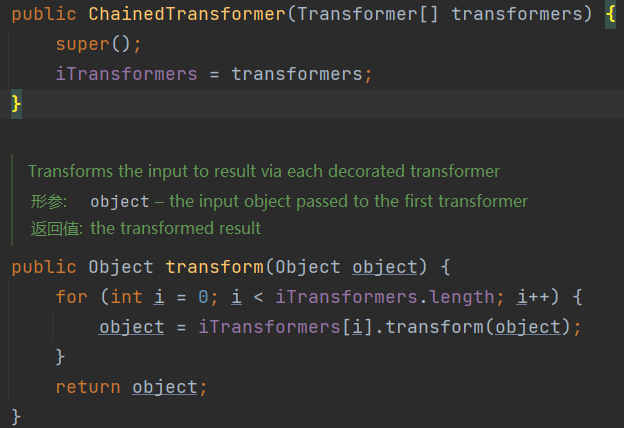Click the highlighted opening brace of the constructor
Image resolution: width=624 pixels, height=428 pixels.
[610, 16]
